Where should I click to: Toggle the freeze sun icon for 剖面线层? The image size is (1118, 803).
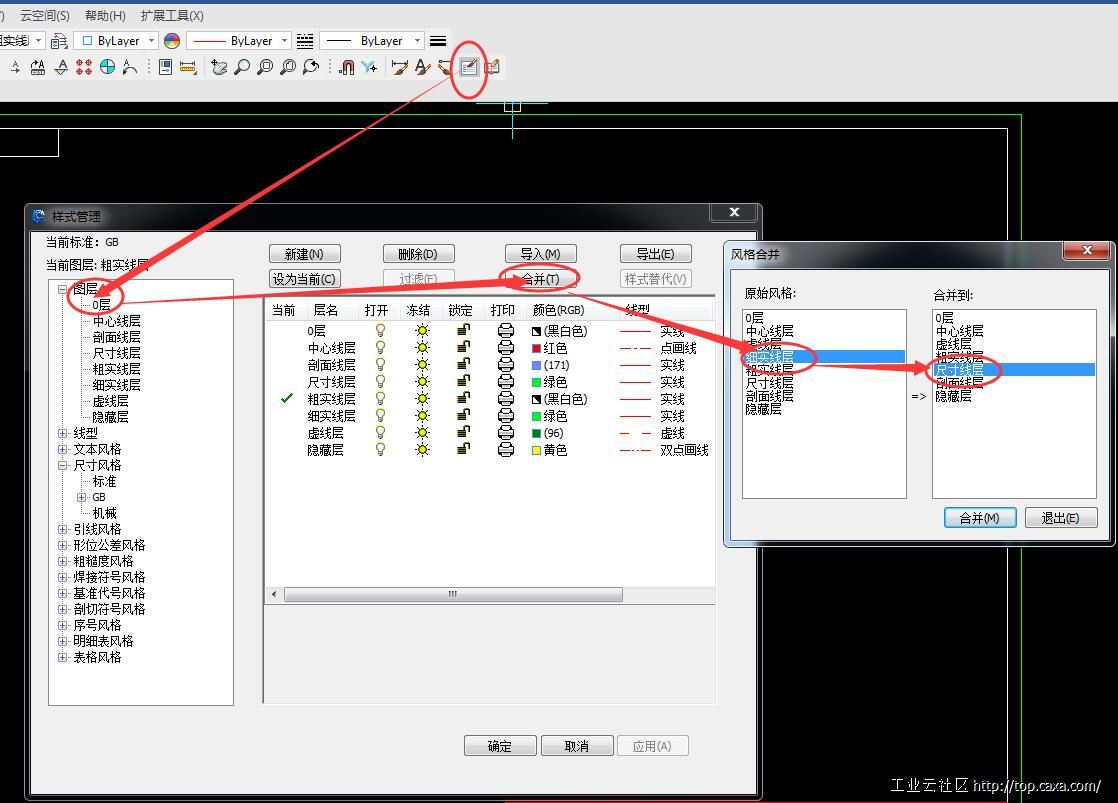click(x=422, y=365)
